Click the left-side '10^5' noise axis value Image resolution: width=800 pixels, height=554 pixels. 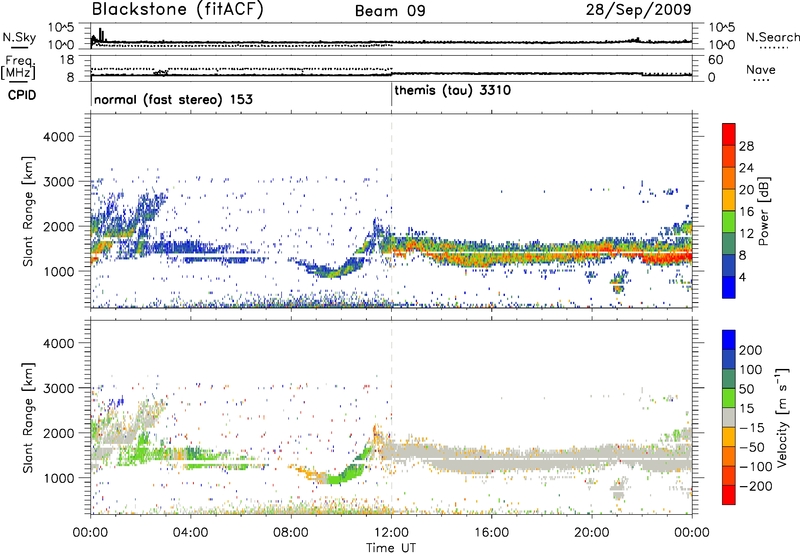pos(61,27)
